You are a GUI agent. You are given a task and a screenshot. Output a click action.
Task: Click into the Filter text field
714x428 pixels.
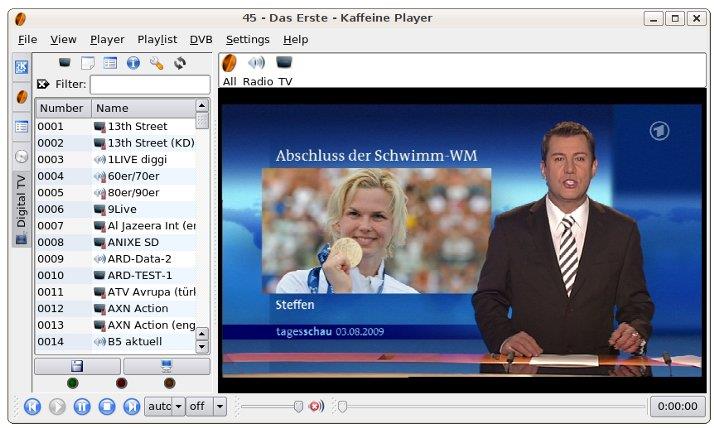[x=150, y=84]
